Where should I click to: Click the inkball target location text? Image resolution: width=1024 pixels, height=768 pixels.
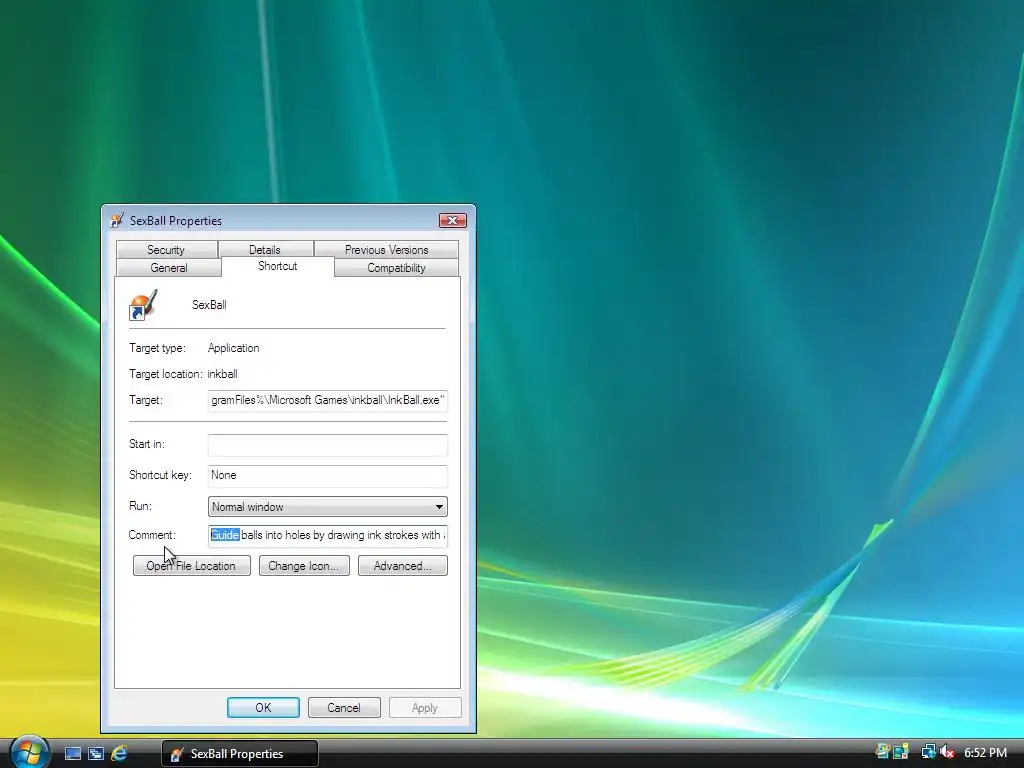point(223,374)
